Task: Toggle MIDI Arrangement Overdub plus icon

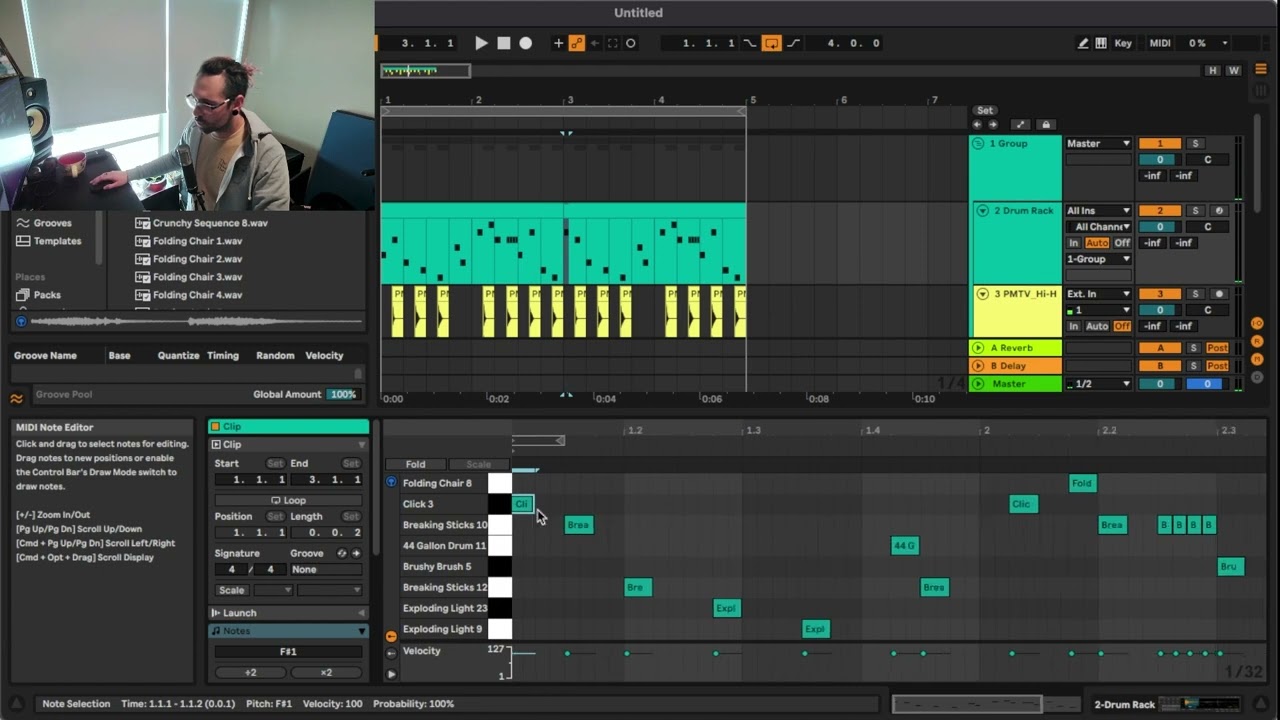Action: point(559,43)
